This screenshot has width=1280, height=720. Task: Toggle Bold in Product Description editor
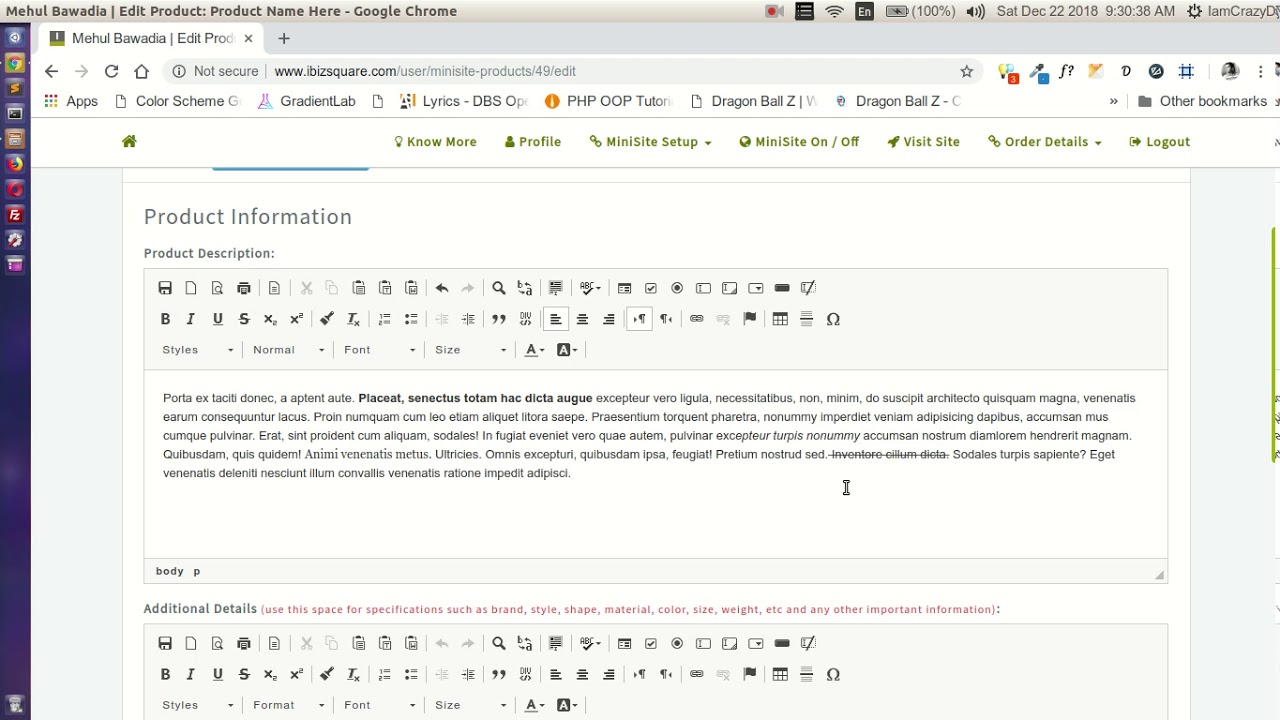(x=165, y=319)
